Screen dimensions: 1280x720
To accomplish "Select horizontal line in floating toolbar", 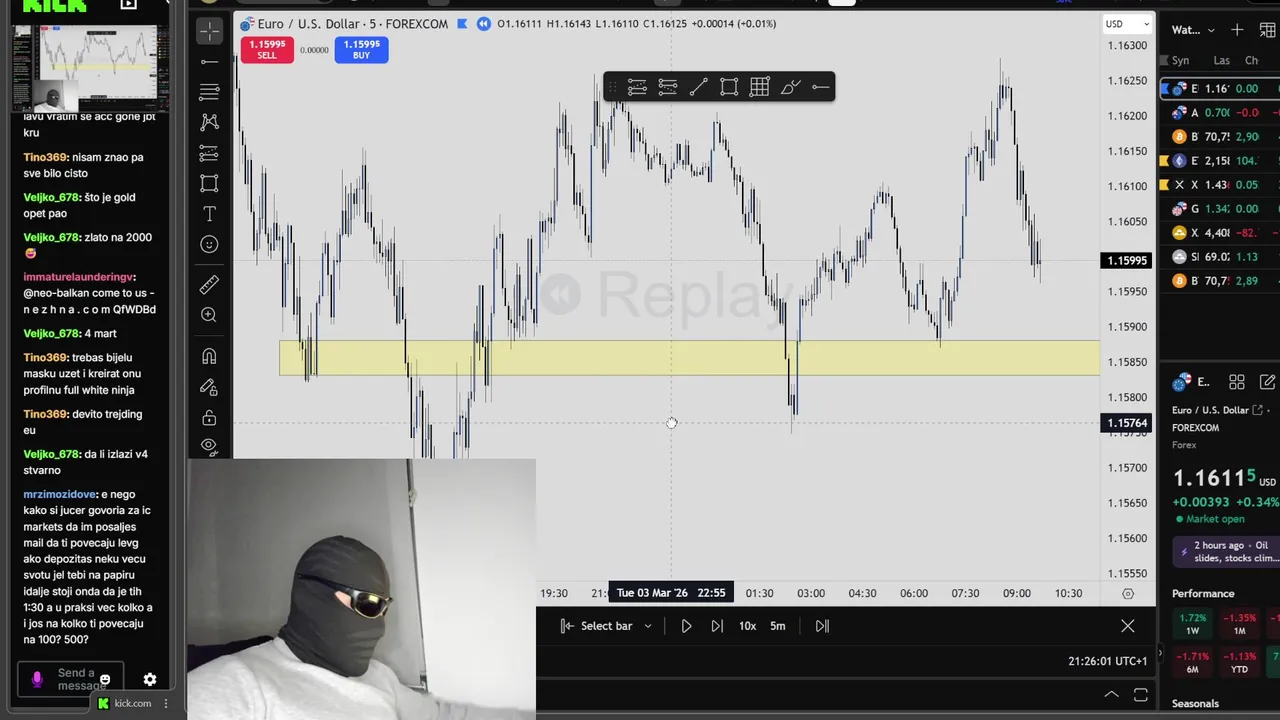I will coord(821,88).
